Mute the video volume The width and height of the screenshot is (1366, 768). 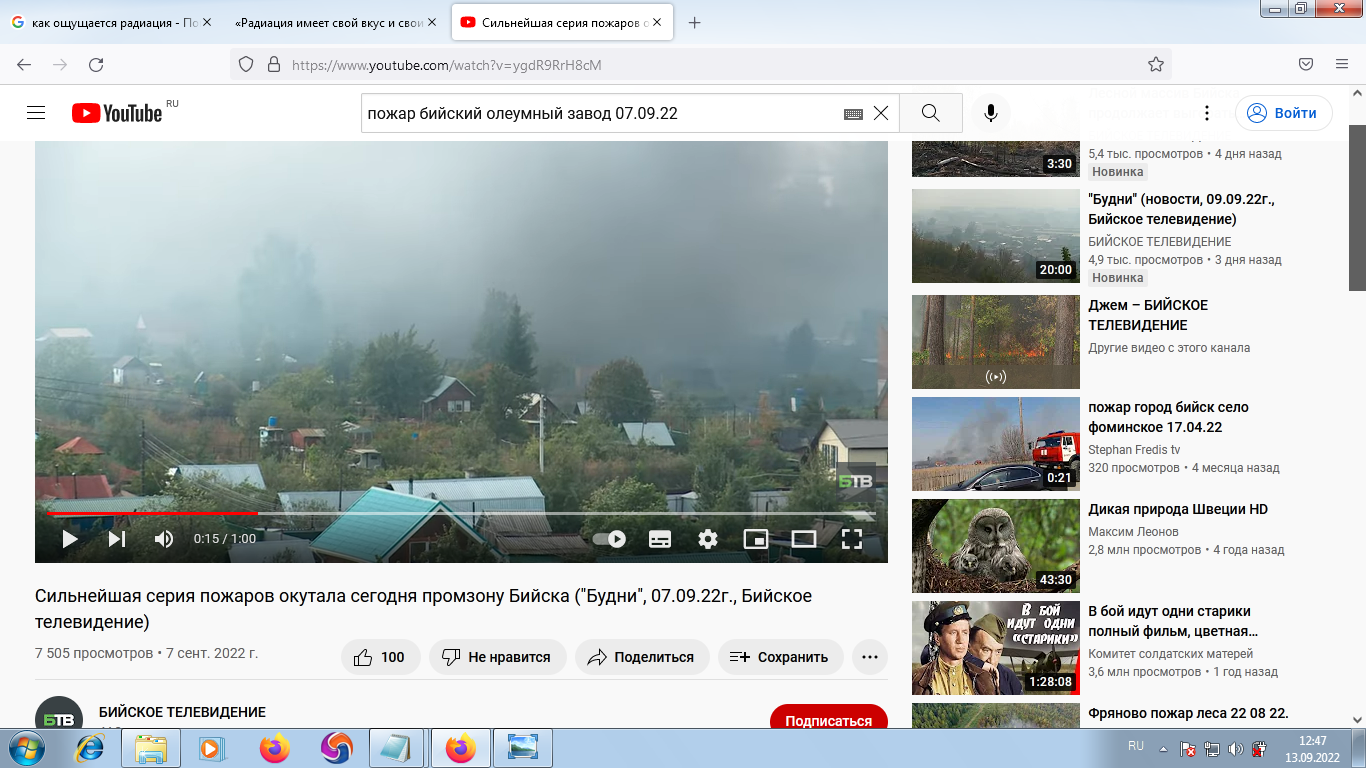click(164, 539)
